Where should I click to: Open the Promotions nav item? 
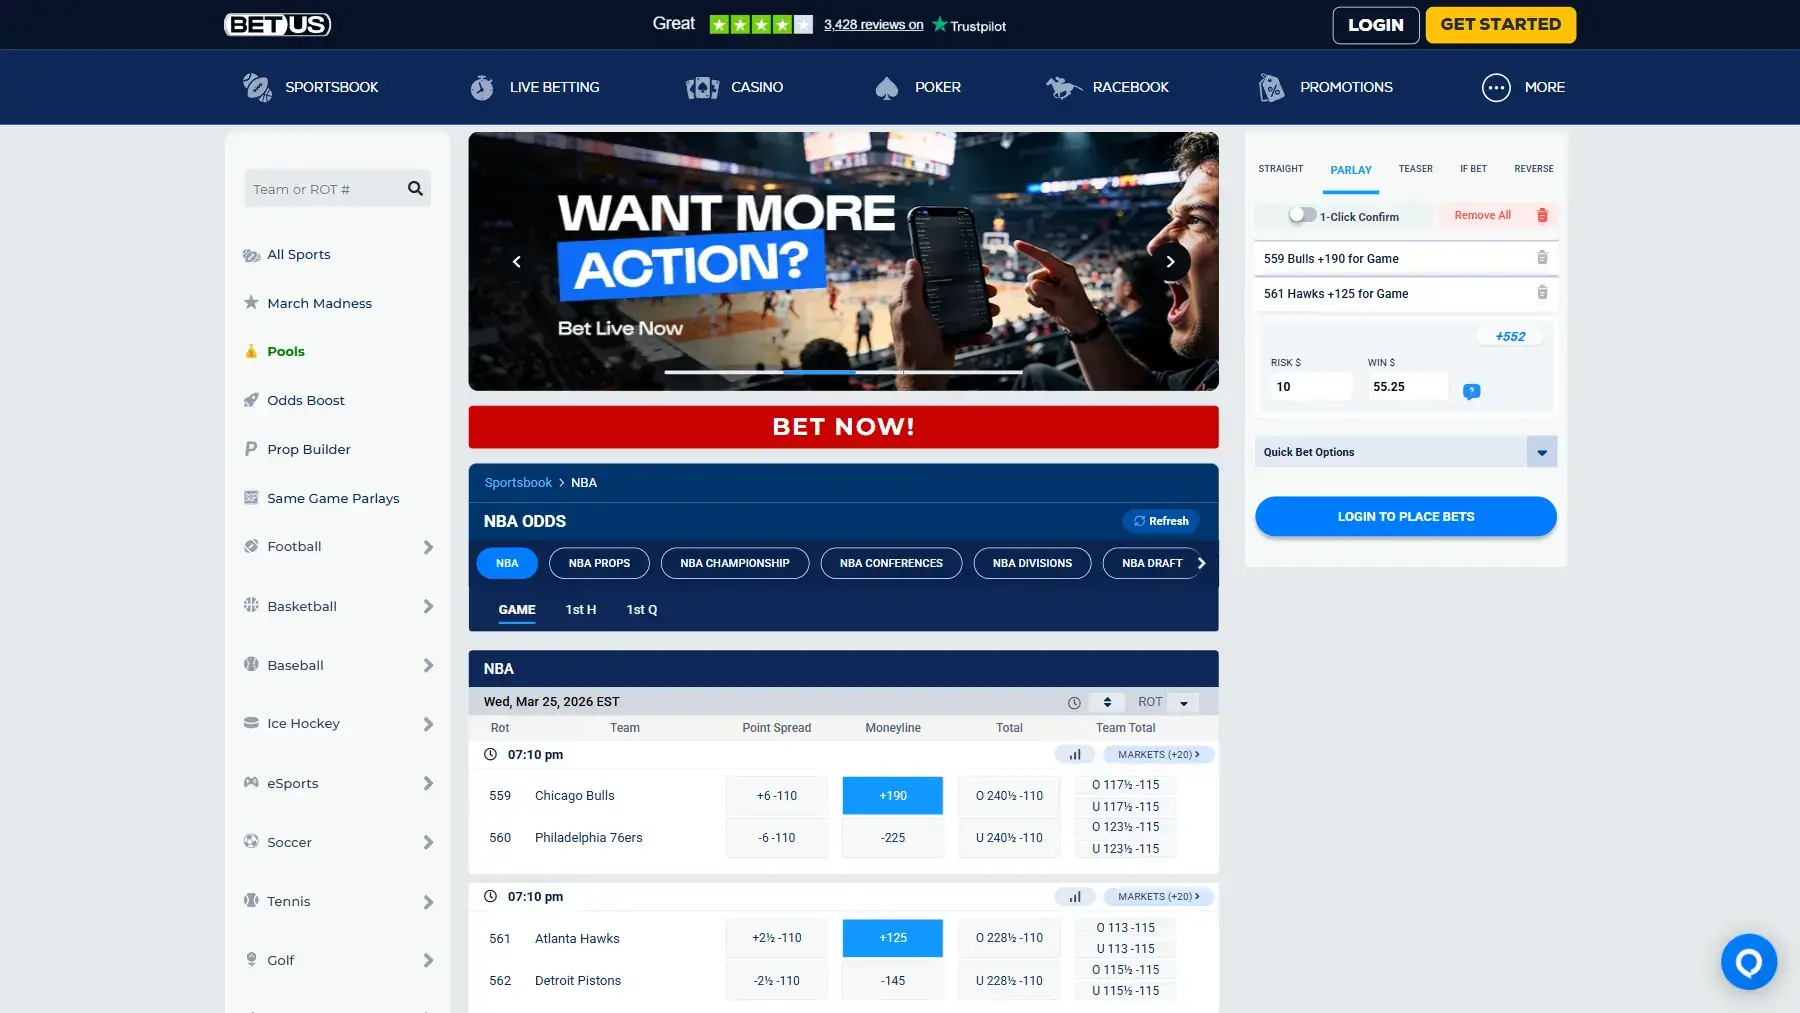[x=1325, y=87]
